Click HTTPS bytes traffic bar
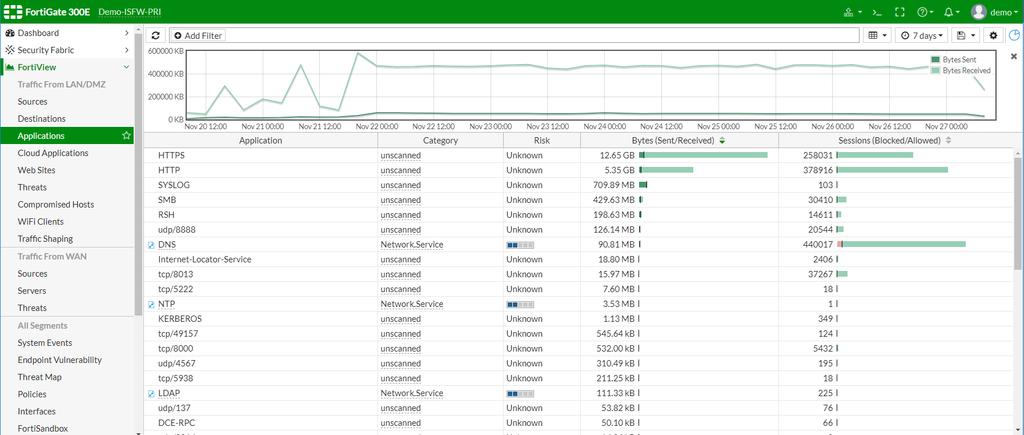This screenshot has width=1024, height=435. coord(703,155)
